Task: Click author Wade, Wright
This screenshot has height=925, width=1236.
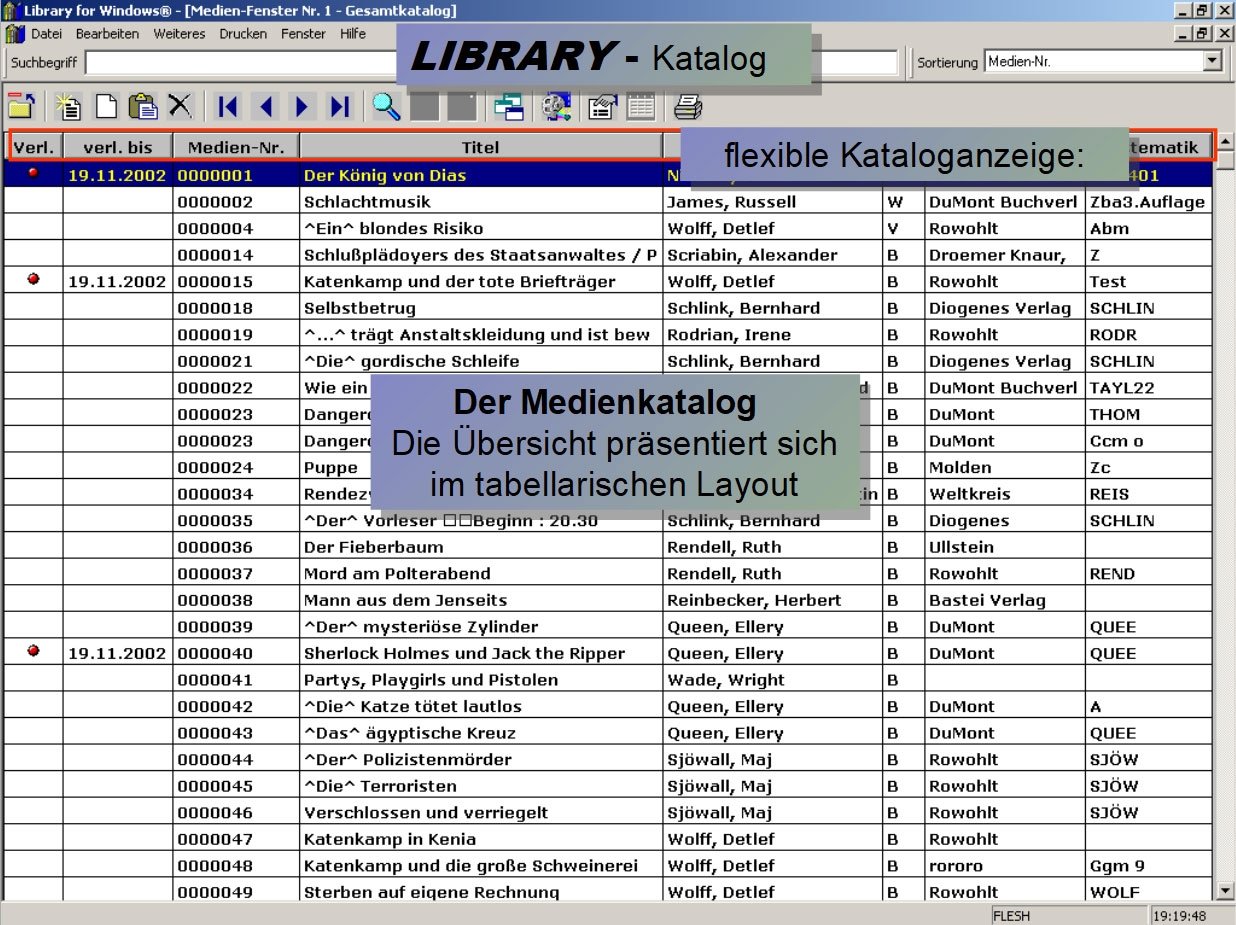Action: point(726,680)
